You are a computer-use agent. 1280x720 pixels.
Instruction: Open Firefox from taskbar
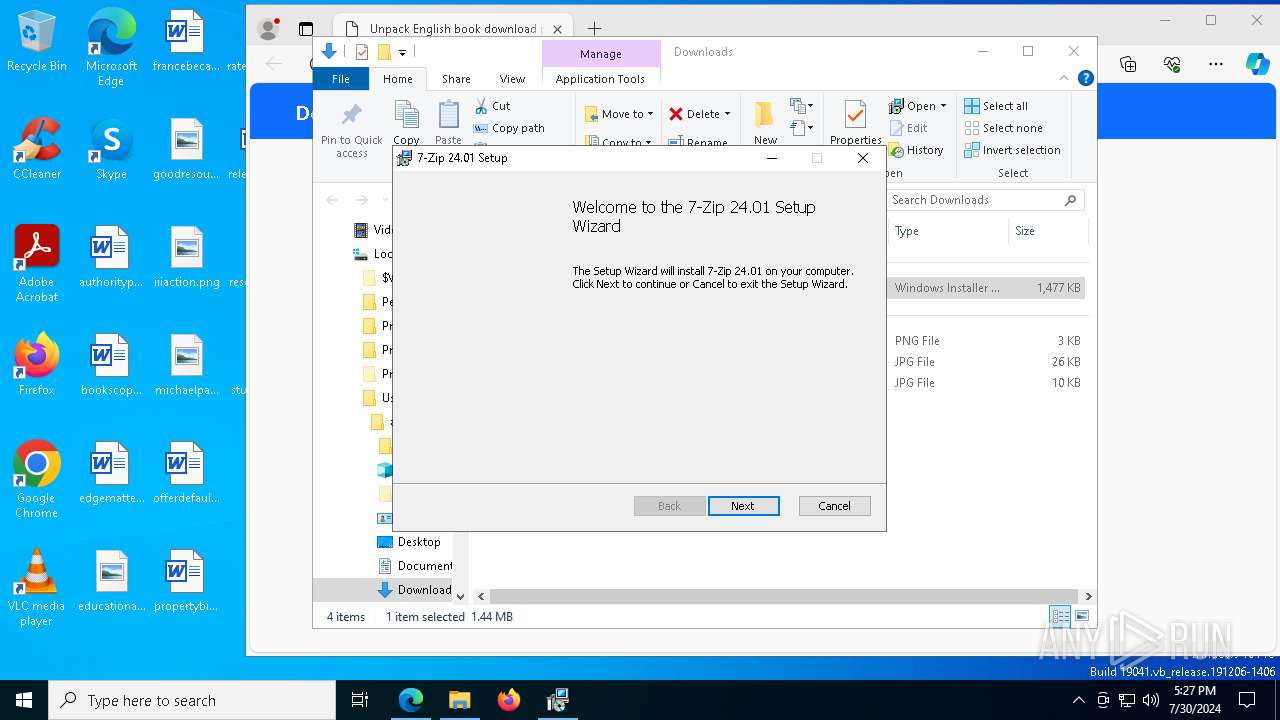(509, 700)
